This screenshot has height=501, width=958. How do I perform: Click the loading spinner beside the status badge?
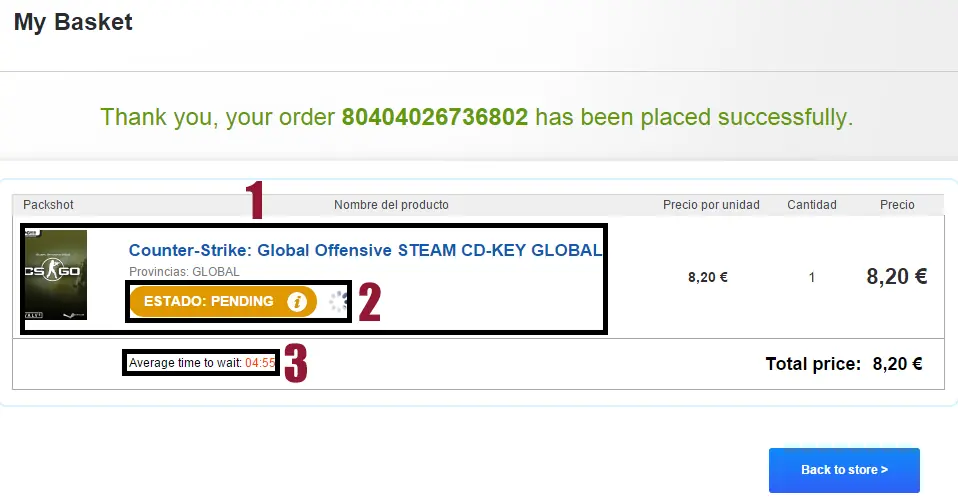(x=338, y=302)
